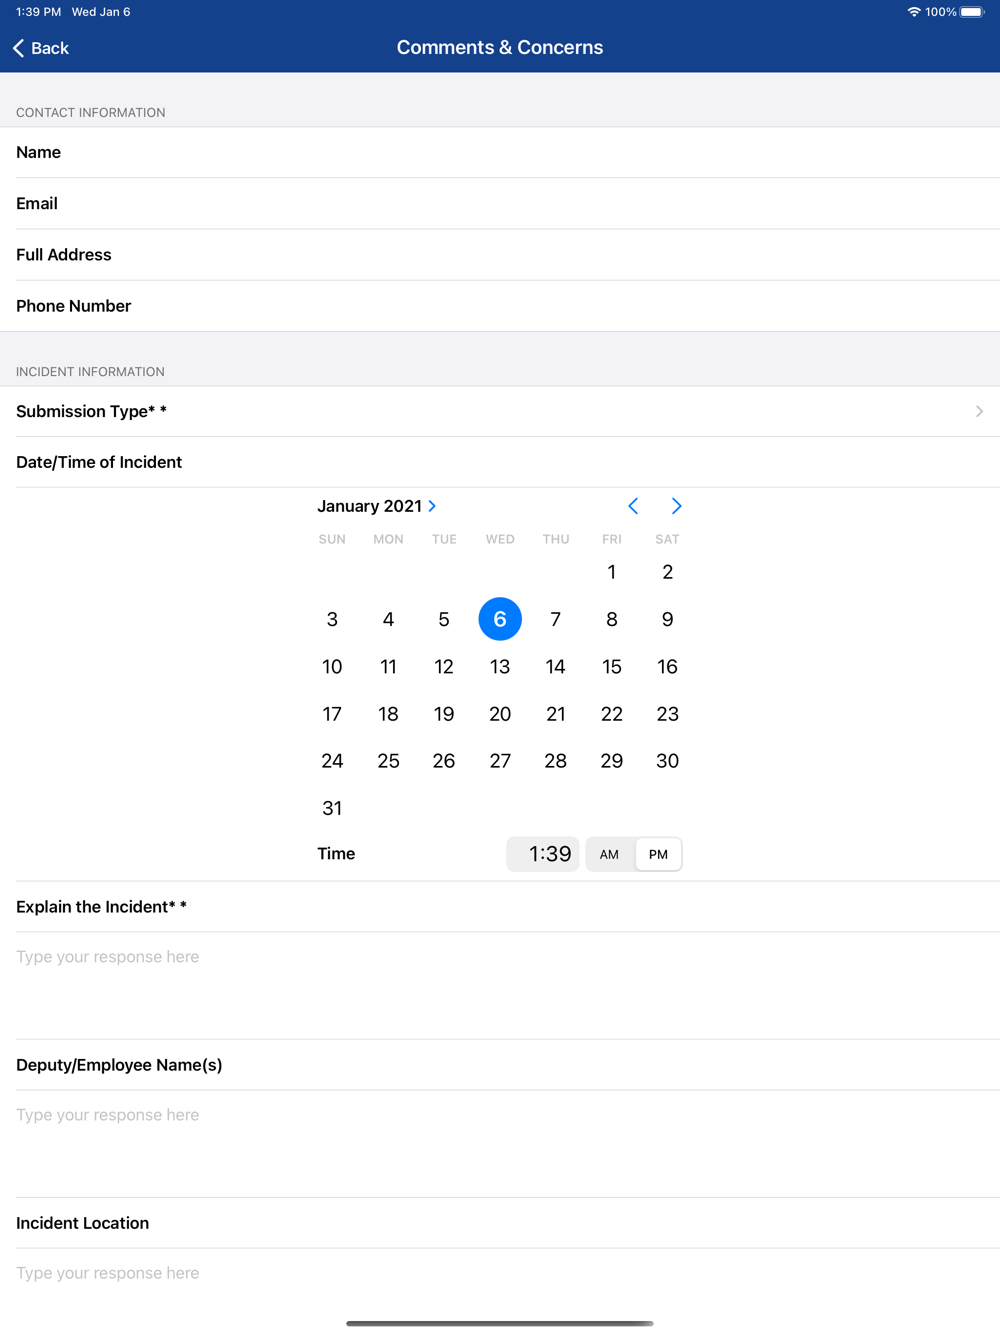Tap the status bar clock 1:39 PM
Viewport: 1000px width, 1334px height.
[38, 12]
